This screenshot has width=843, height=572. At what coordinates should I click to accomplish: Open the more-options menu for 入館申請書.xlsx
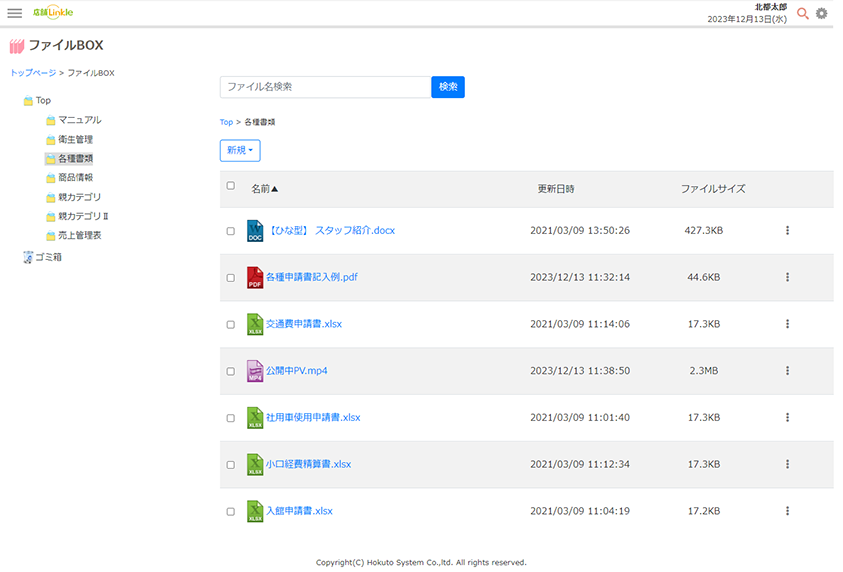point(788,511)
